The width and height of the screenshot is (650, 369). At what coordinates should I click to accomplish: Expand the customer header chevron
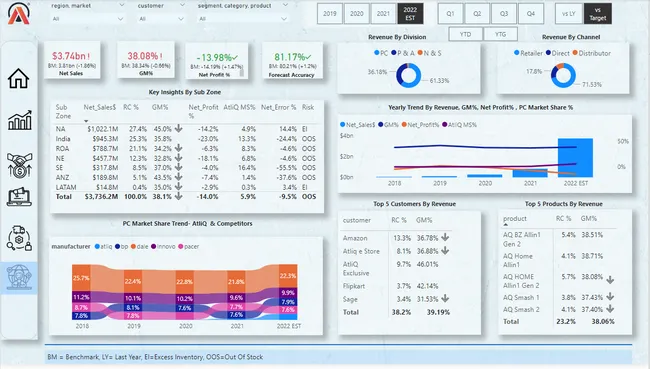coord(182,5)
